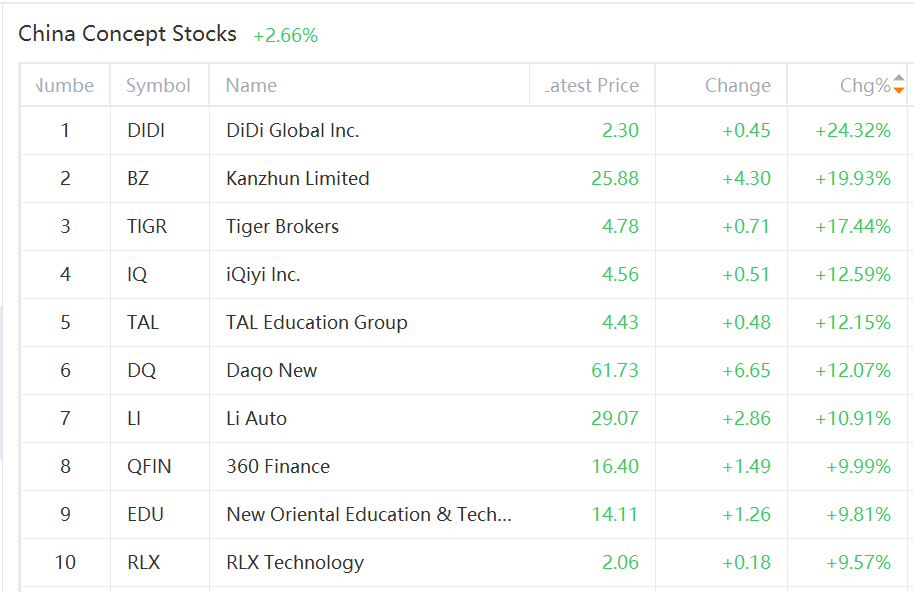914x592 pixels.
Task: Open the iQiyi Inc. stock name
Action: (x=263, y=274)
